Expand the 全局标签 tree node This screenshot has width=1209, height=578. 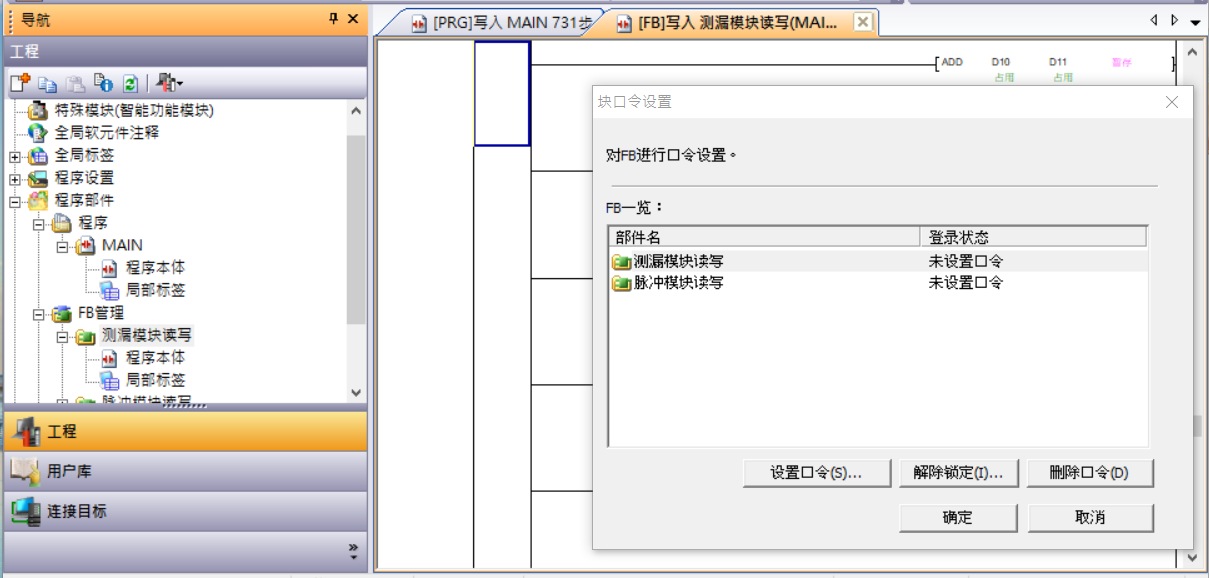click(15, 156)
